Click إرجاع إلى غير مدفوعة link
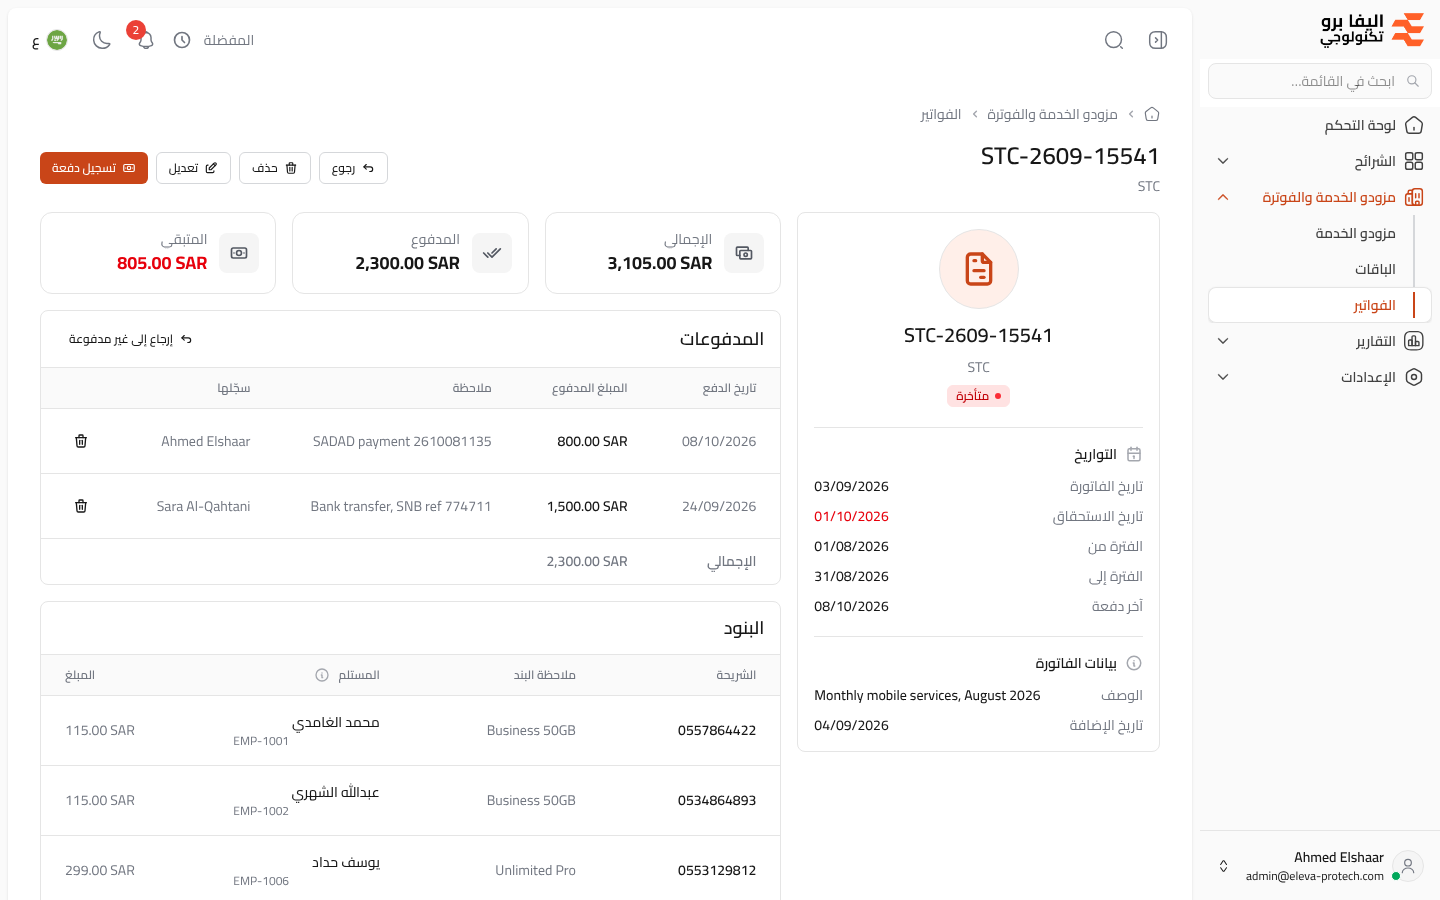Viewport: 1440px width, 900px height. [x=130, y=339]
